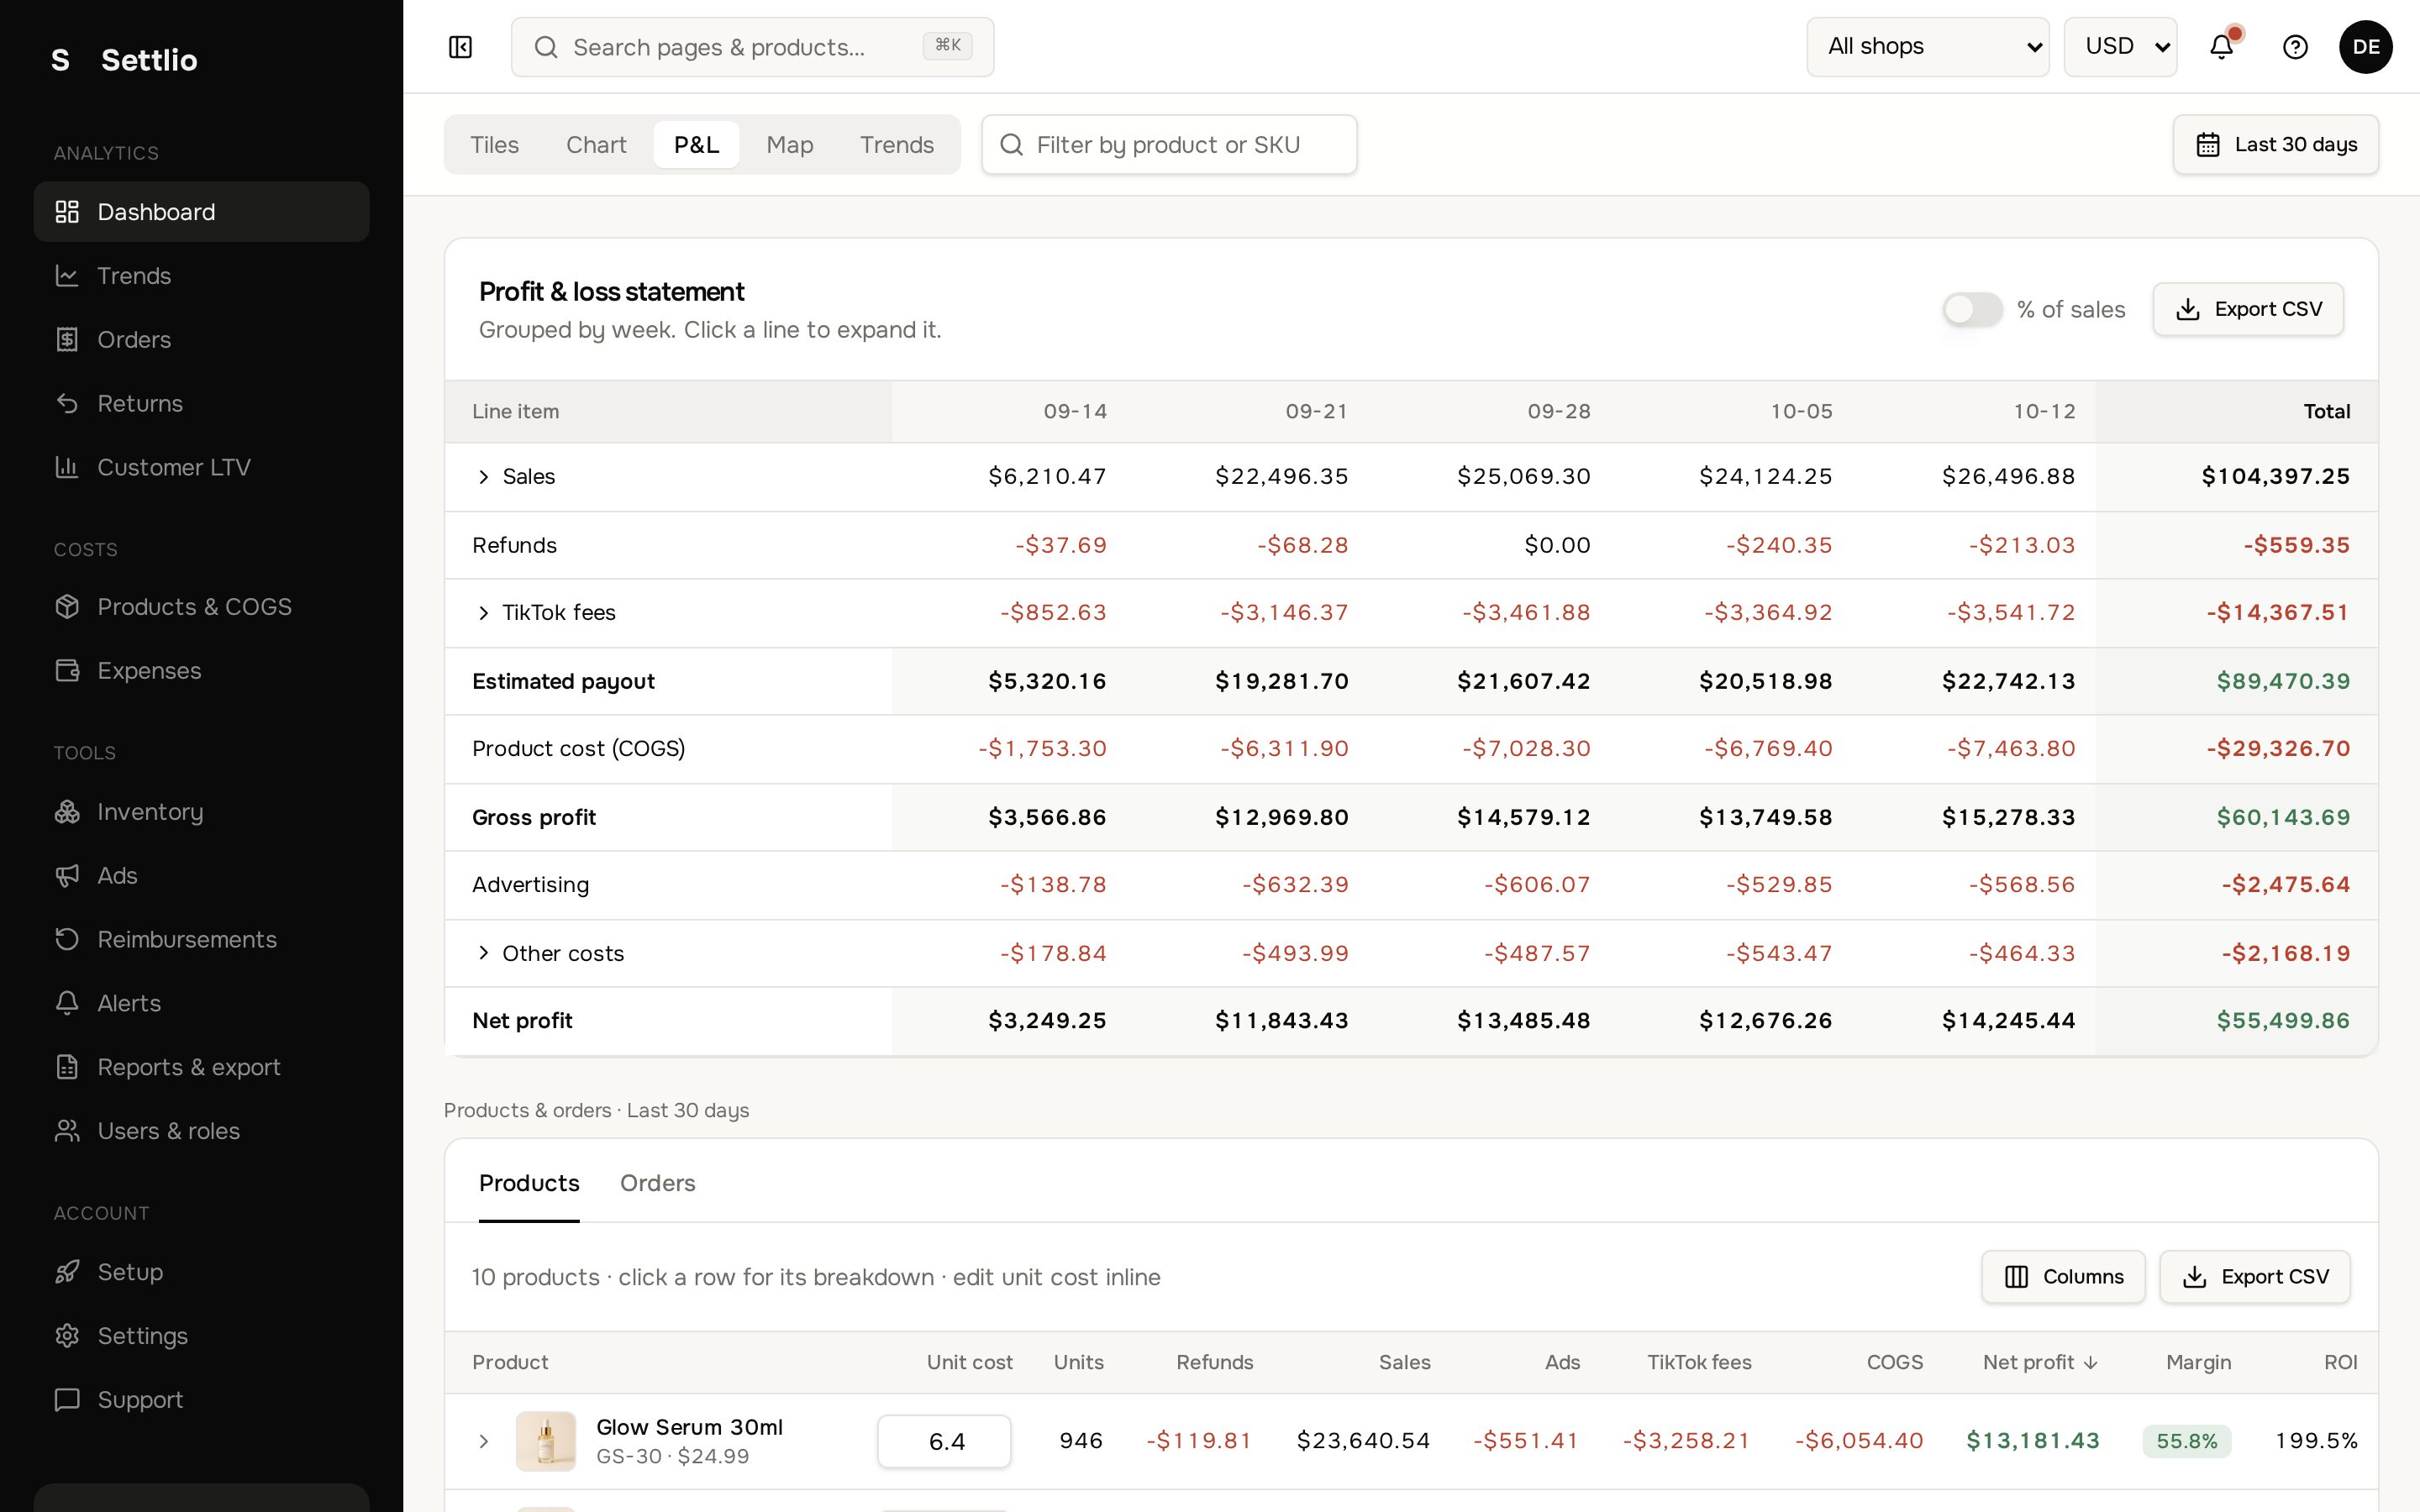Click the Sales total $104,397.25

[2275, 477]
